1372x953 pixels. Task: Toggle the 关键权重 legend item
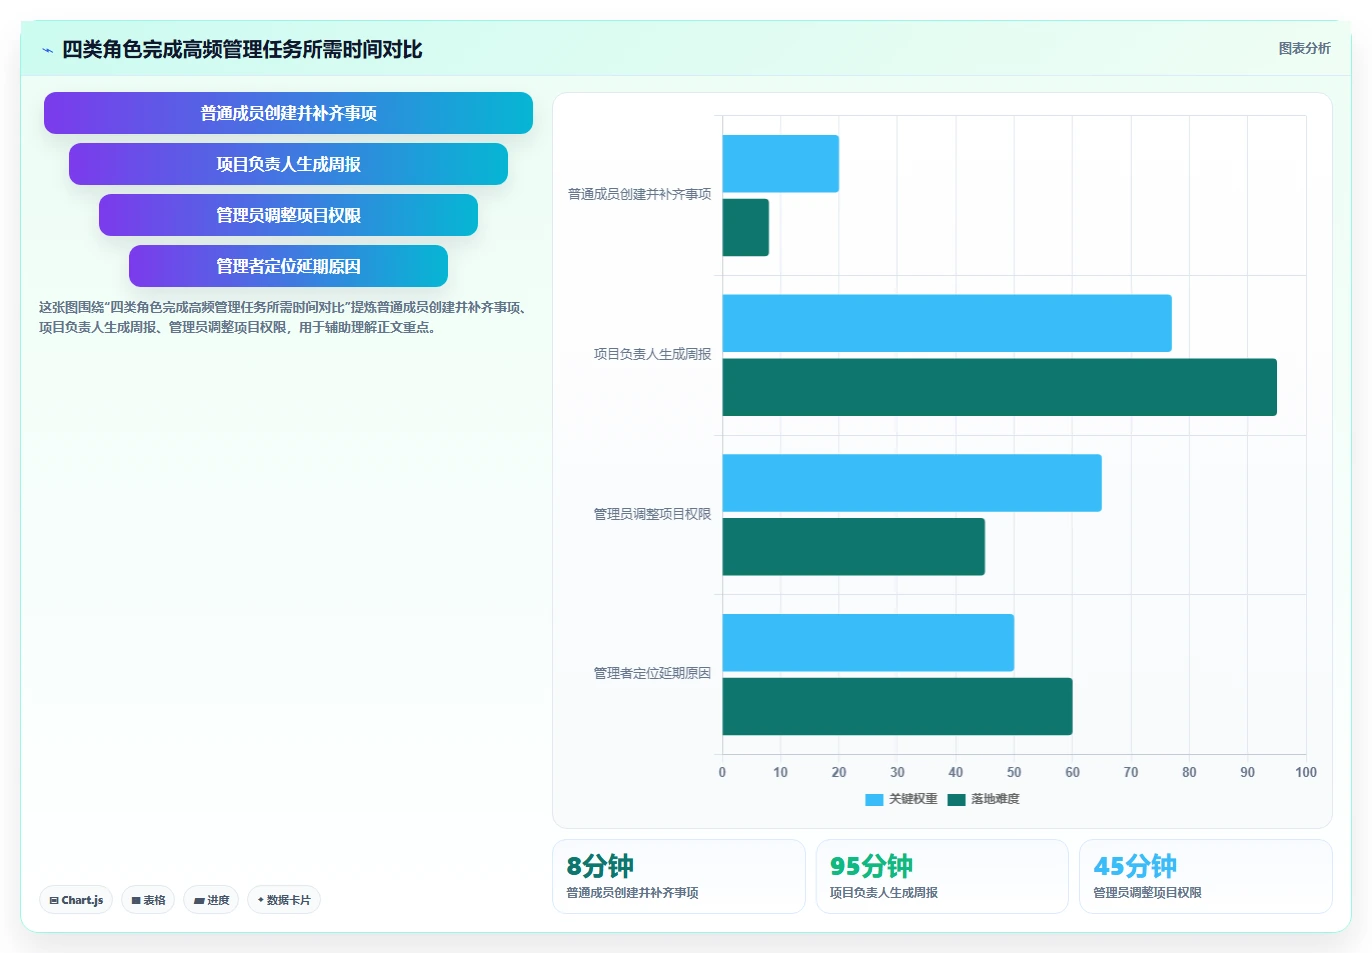901,799
